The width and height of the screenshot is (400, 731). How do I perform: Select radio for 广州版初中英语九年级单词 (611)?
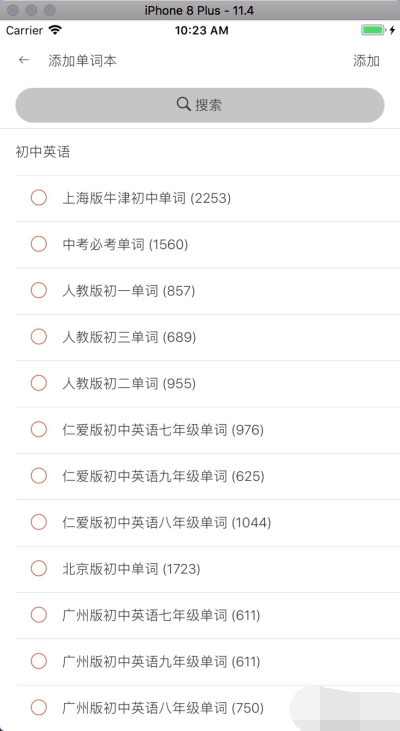[39, 661]
